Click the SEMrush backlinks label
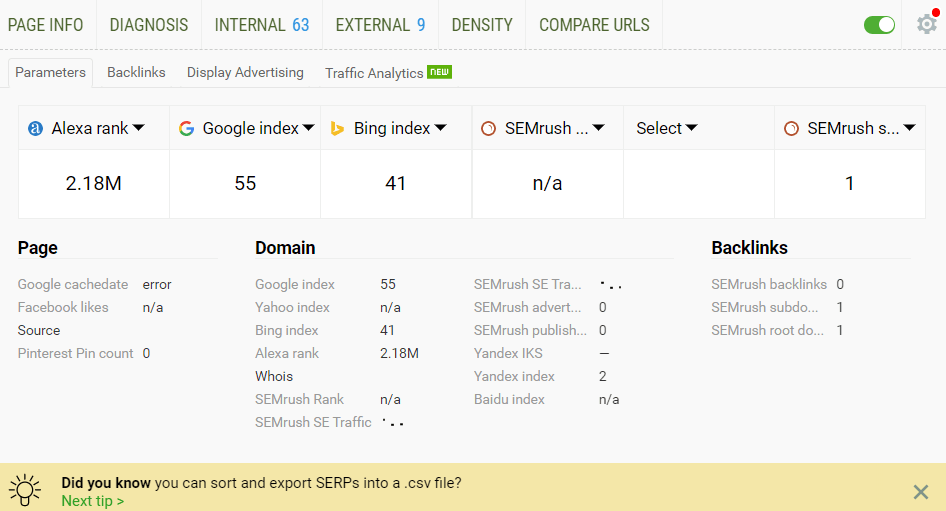 coord(769,284)
